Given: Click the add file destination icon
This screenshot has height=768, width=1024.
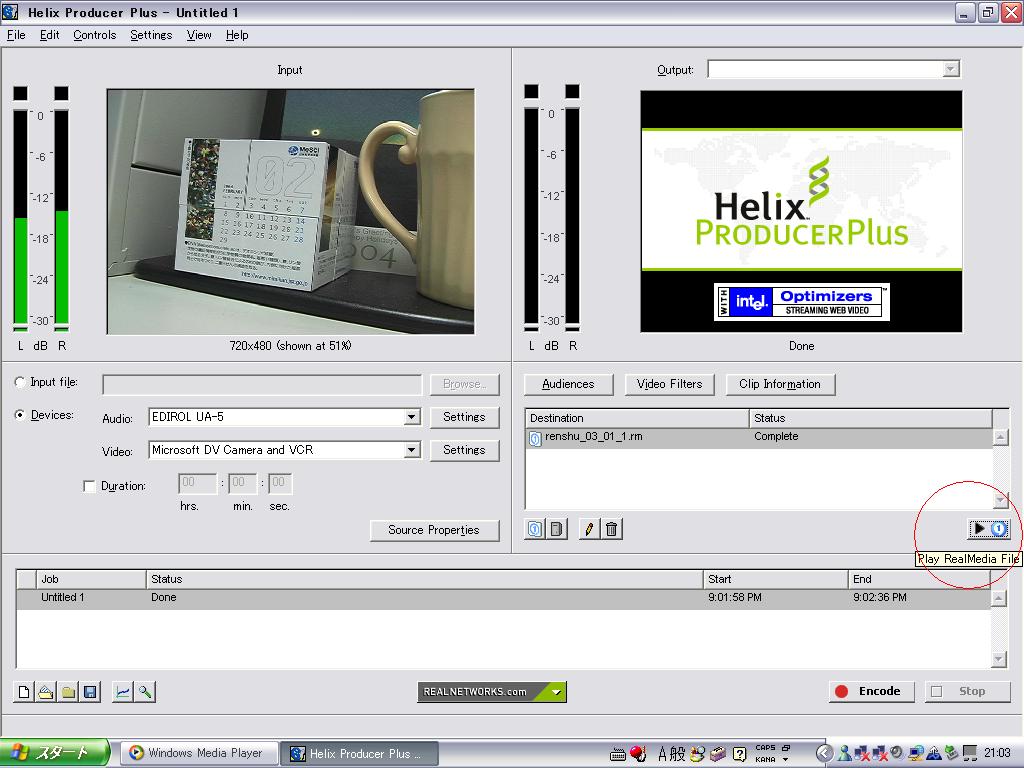Looking at the screenshot, I should pos(535,529).
